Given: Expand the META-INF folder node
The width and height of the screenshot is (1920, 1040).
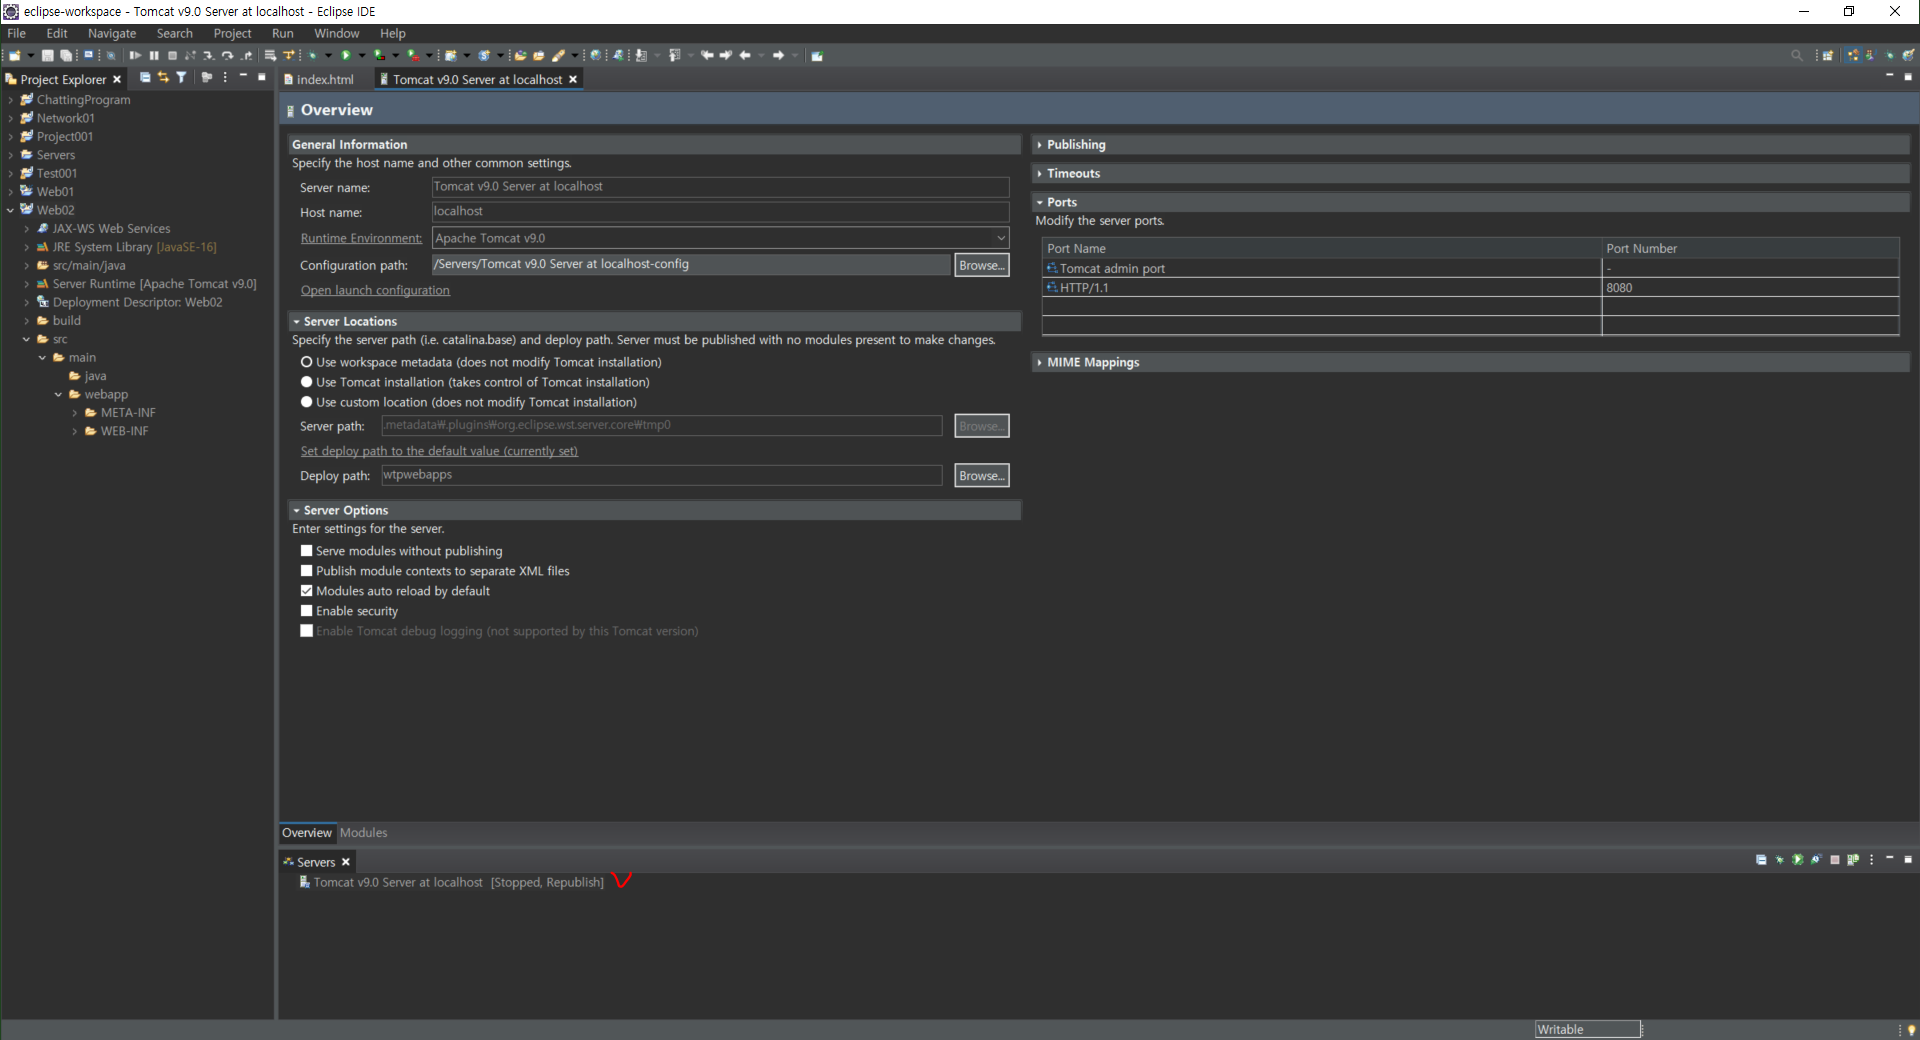Looking at the screenshot, I should click(x=75, y=413).
